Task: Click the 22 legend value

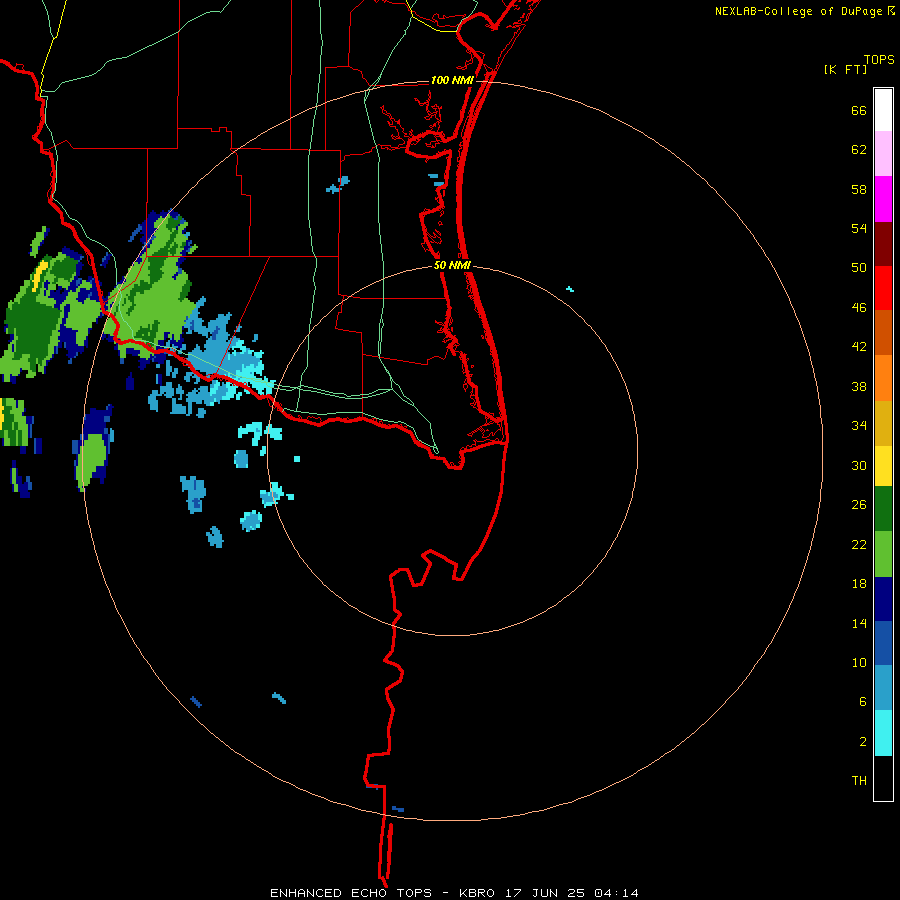Action: [x=859, y=544]
